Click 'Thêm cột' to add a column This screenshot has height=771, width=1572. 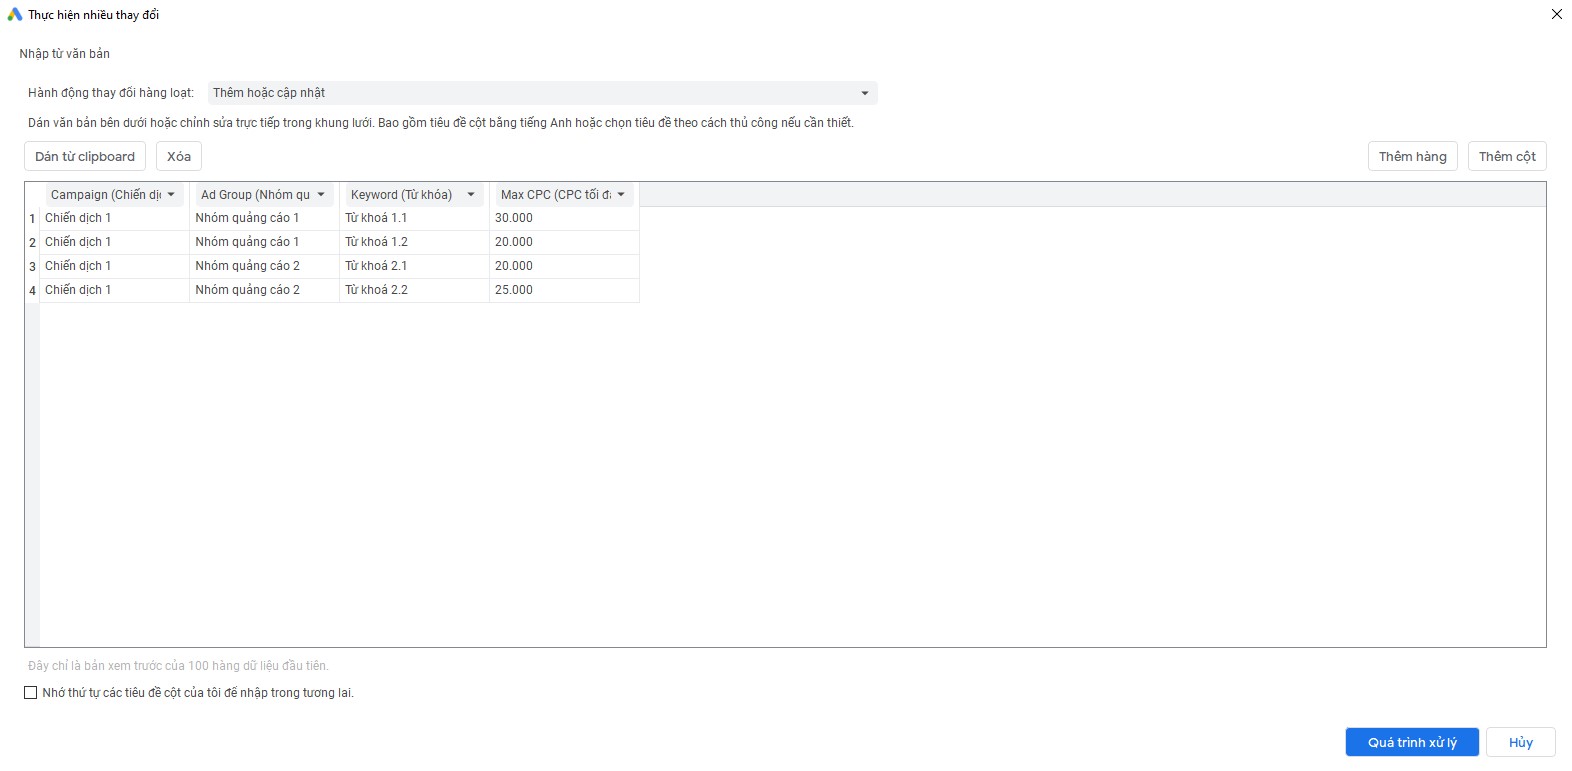[x=1506, y=157]
